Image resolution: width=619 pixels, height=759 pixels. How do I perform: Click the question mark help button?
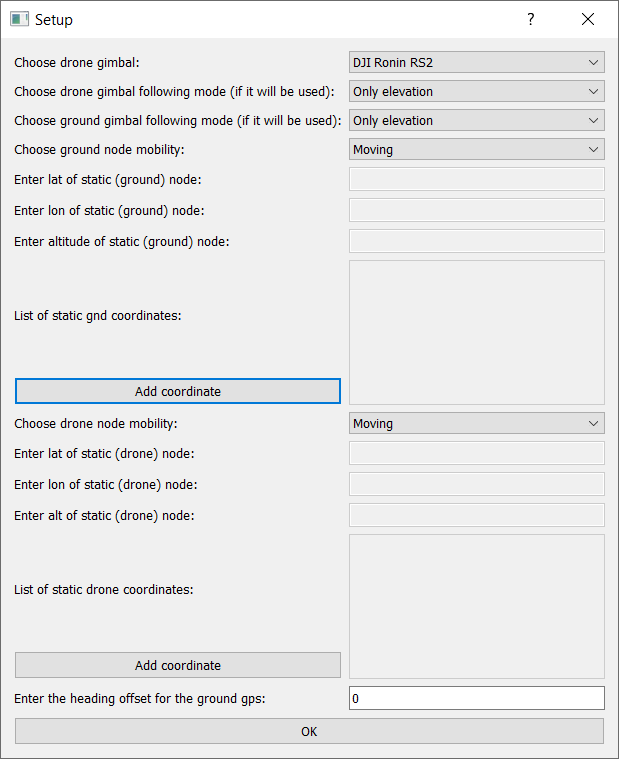tap(531, 19)
